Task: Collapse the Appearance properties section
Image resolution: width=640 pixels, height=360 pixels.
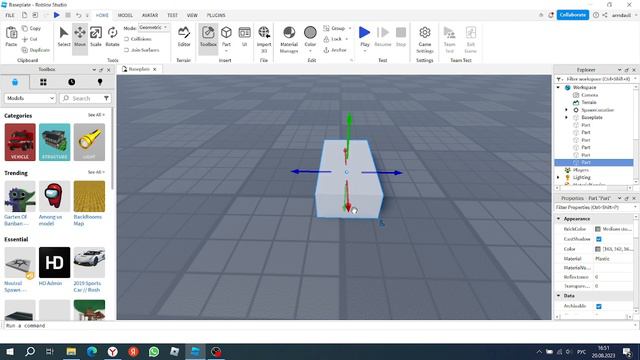Action: click(x=558, y=219)
